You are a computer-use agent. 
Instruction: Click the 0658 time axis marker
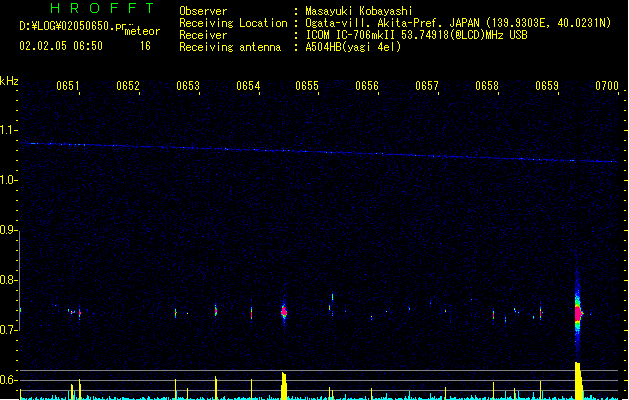487,86
